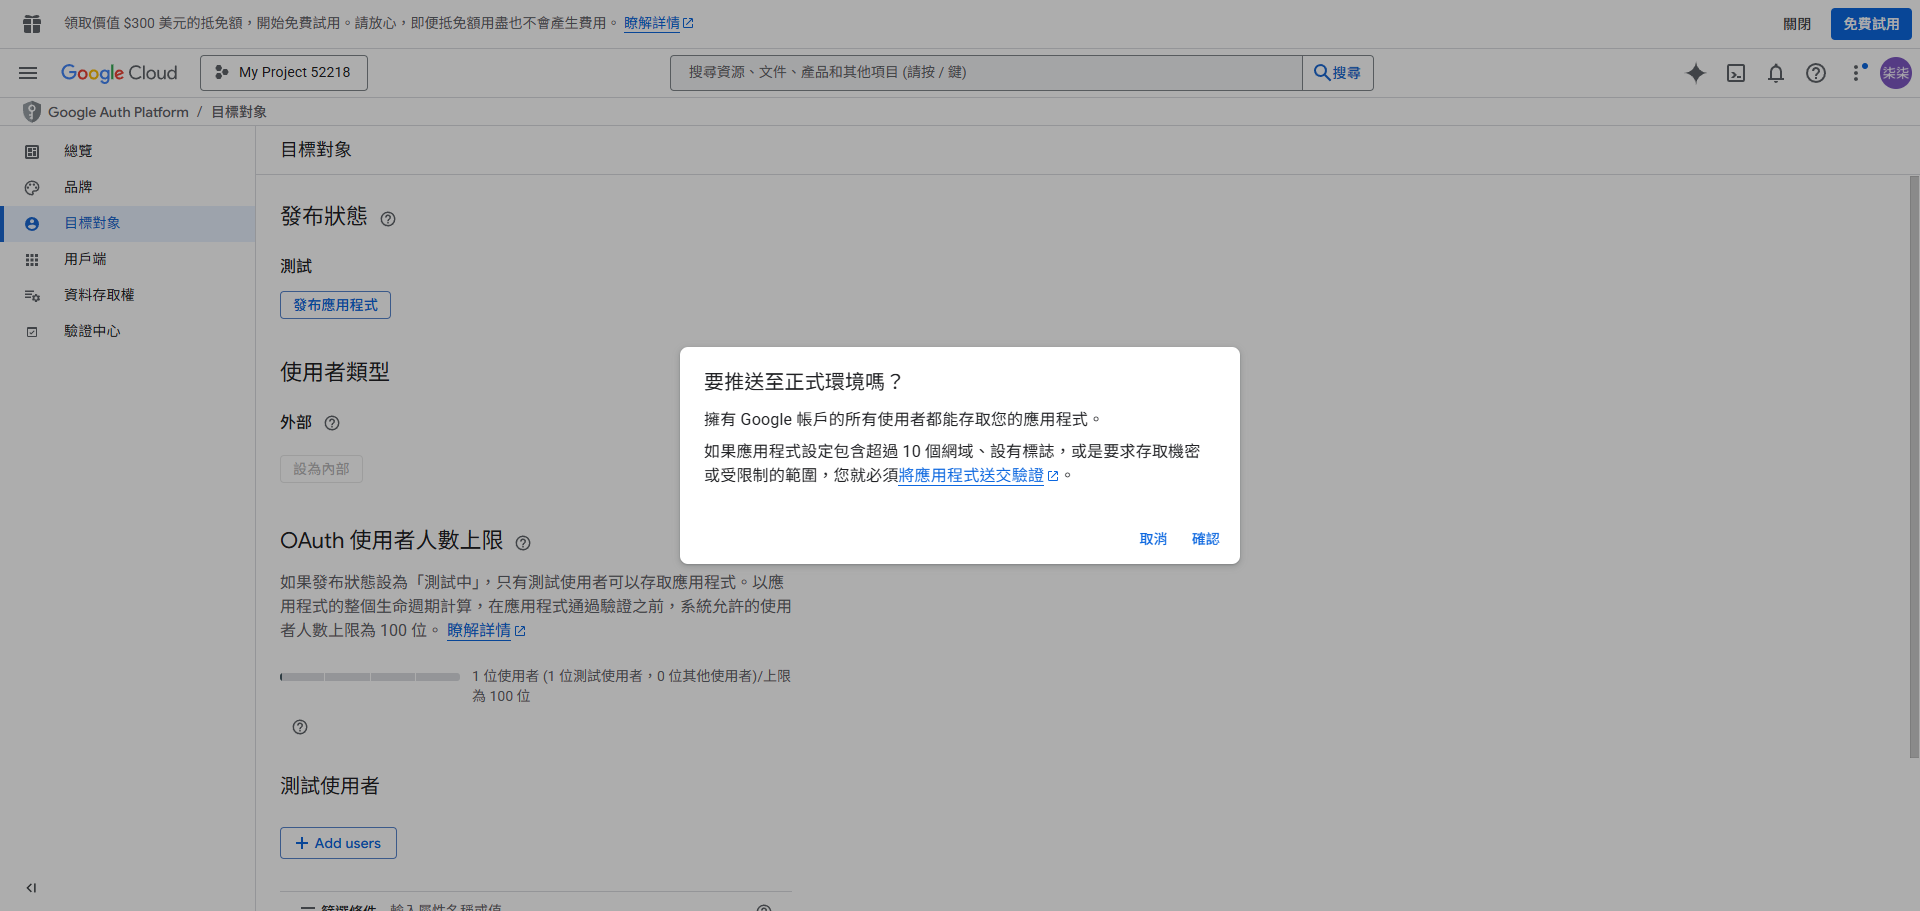Activate the Cloud Shell terminal
Image resolution: width=1920 pixels, height=911 pixels.
tap(1736, 73)
